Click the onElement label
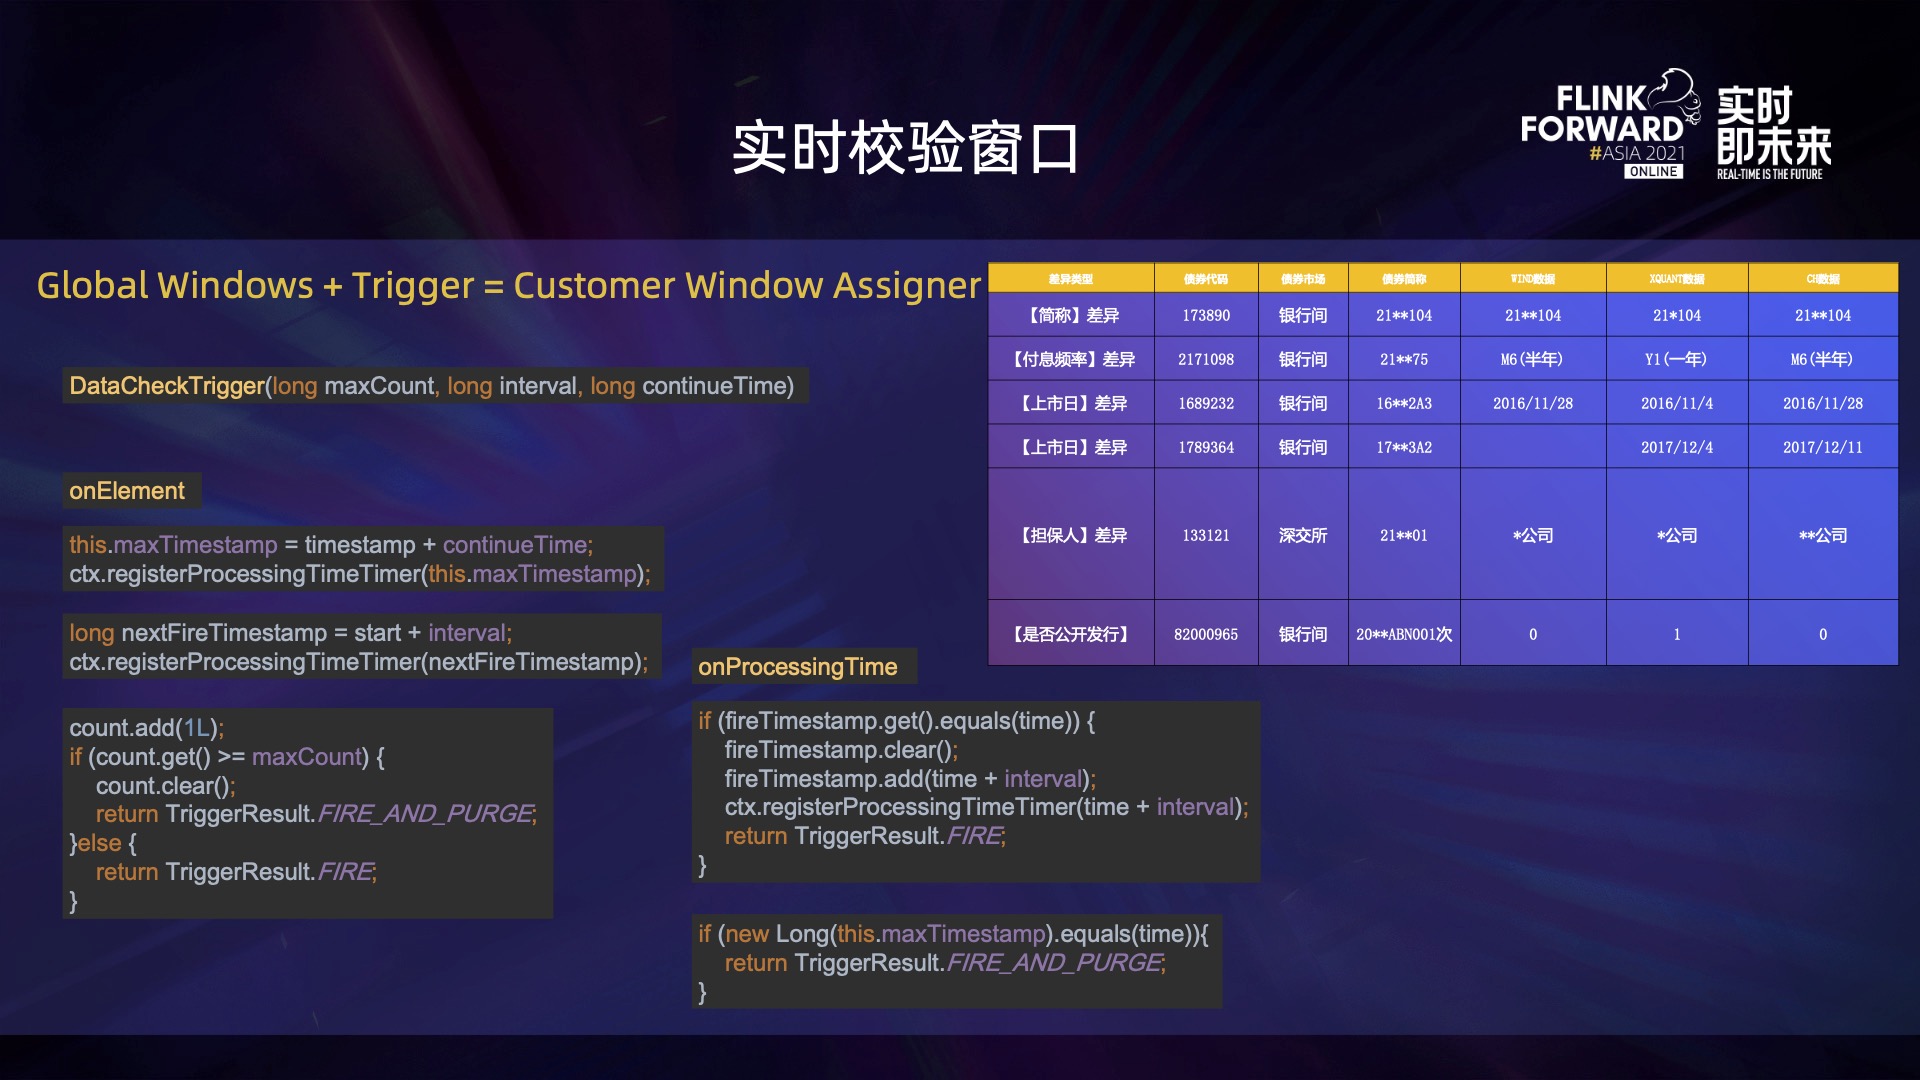 (x=127, y=491)
